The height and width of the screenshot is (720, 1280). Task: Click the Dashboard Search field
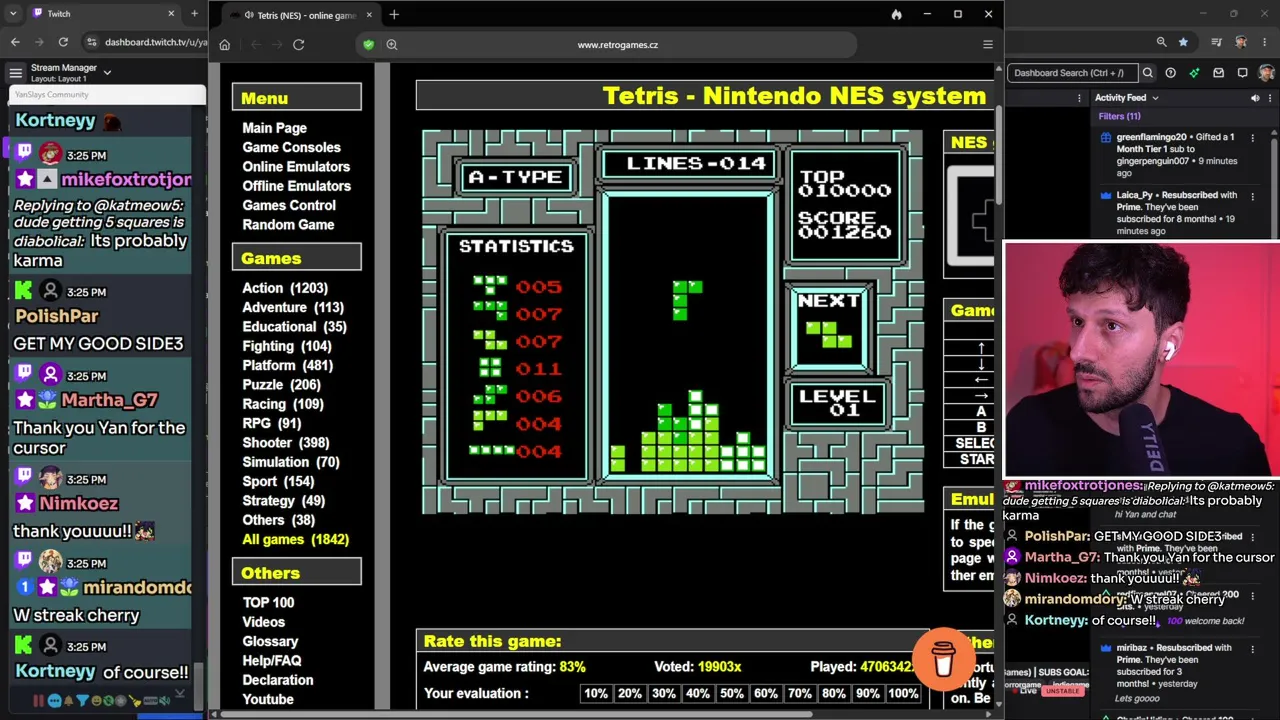point(1072,73)
